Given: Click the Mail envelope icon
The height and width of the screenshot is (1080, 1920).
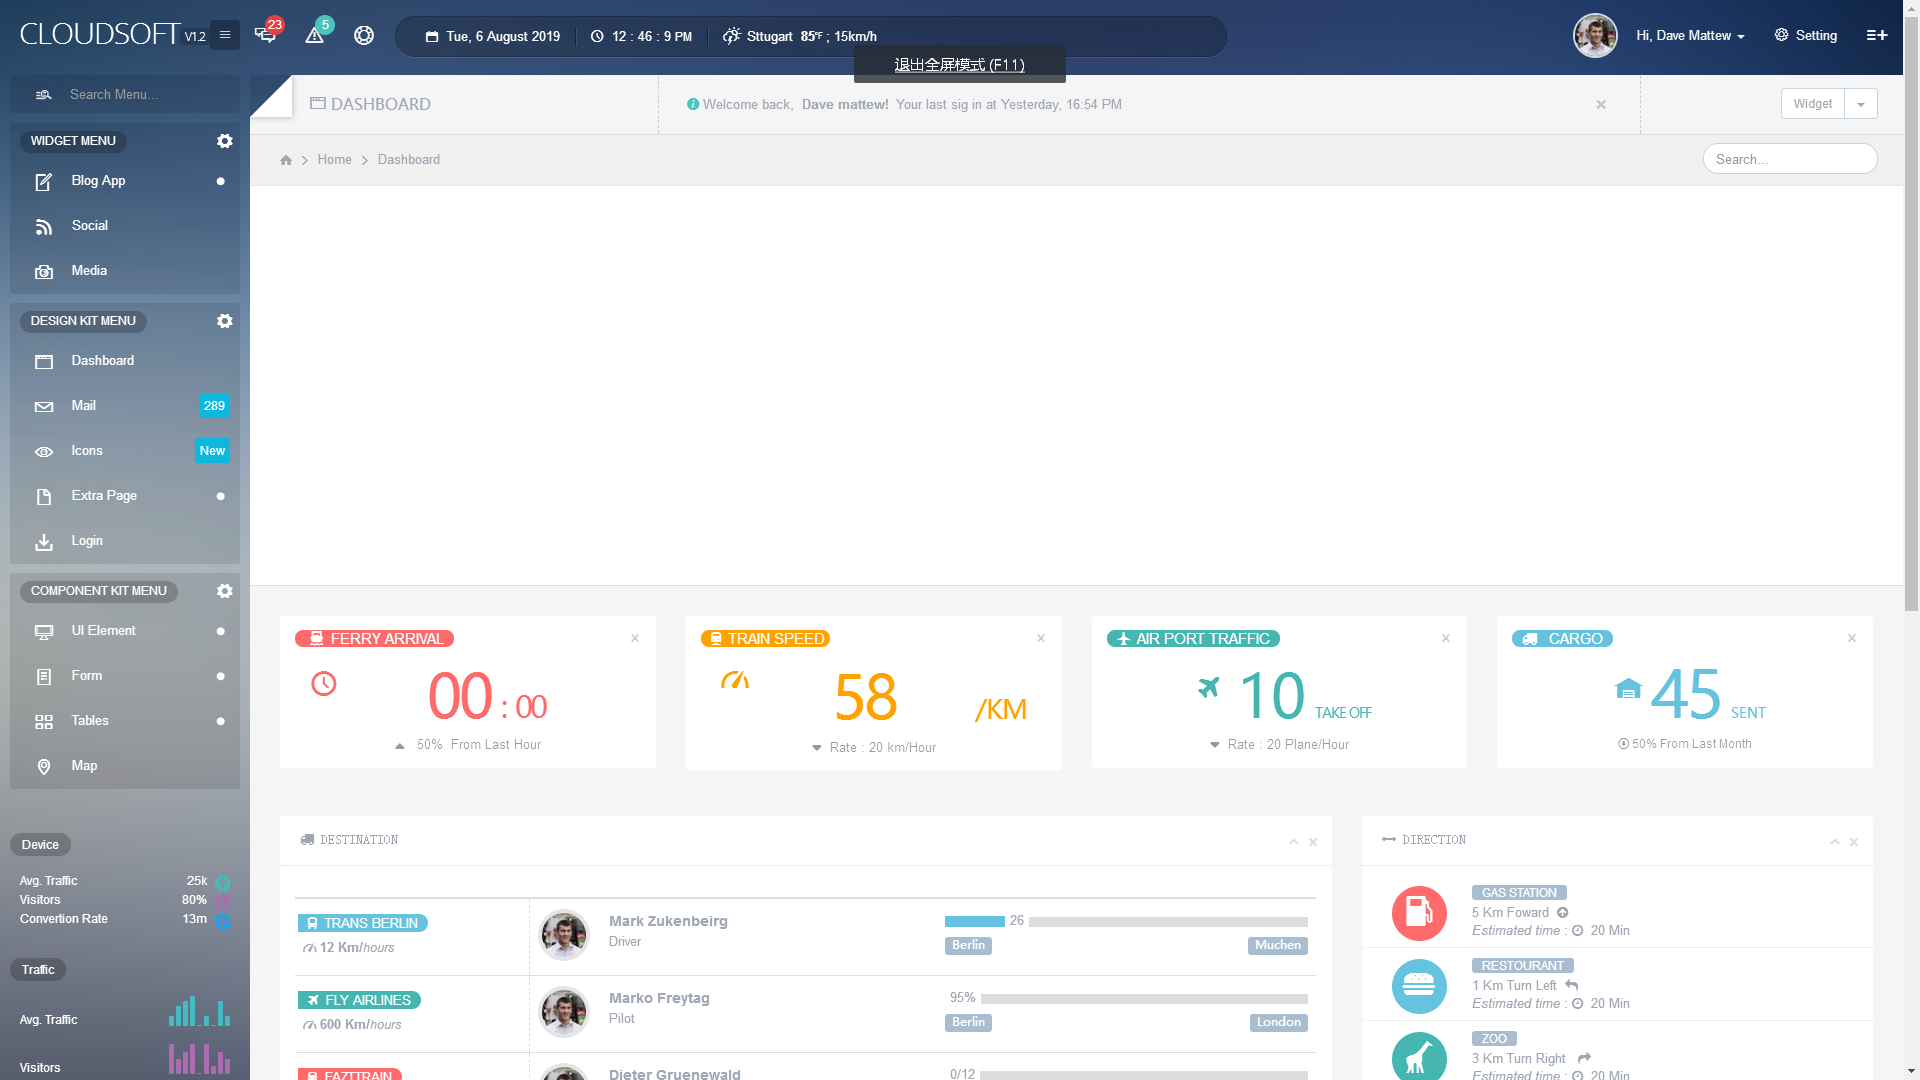Looking at the screenshot, I should 44,407.
